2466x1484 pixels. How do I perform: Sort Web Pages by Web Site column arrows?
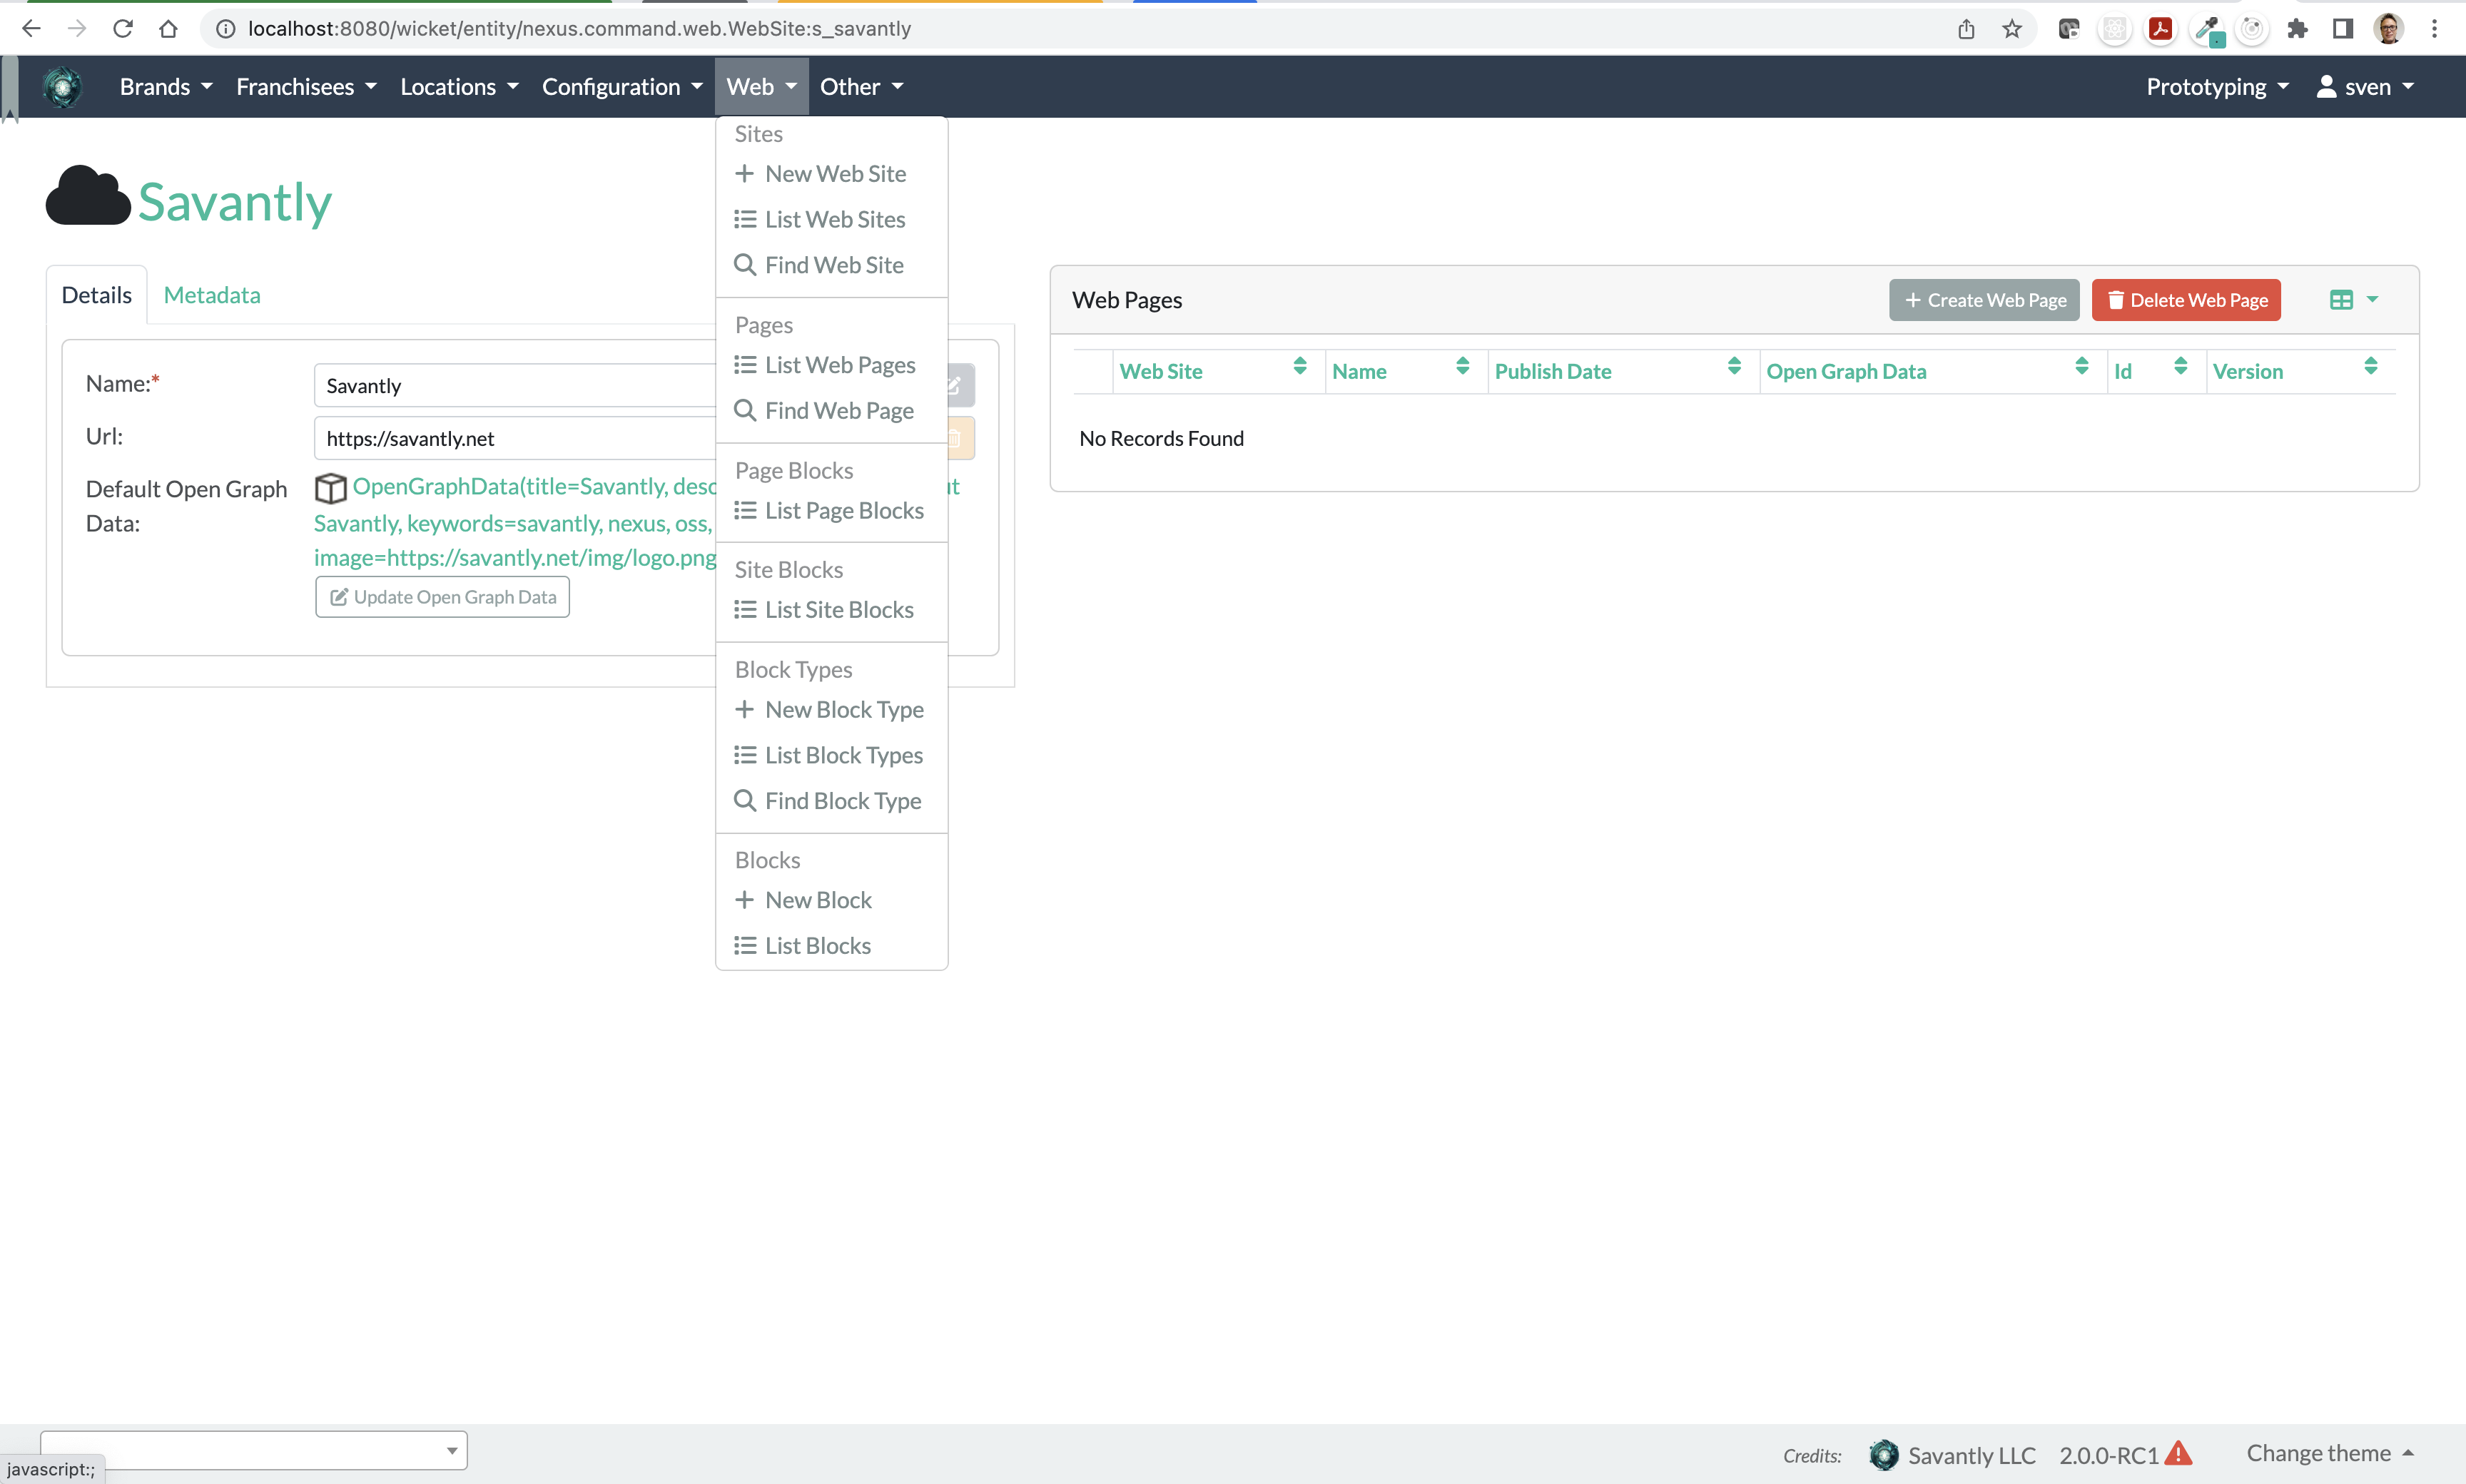tap(1300, 366)
